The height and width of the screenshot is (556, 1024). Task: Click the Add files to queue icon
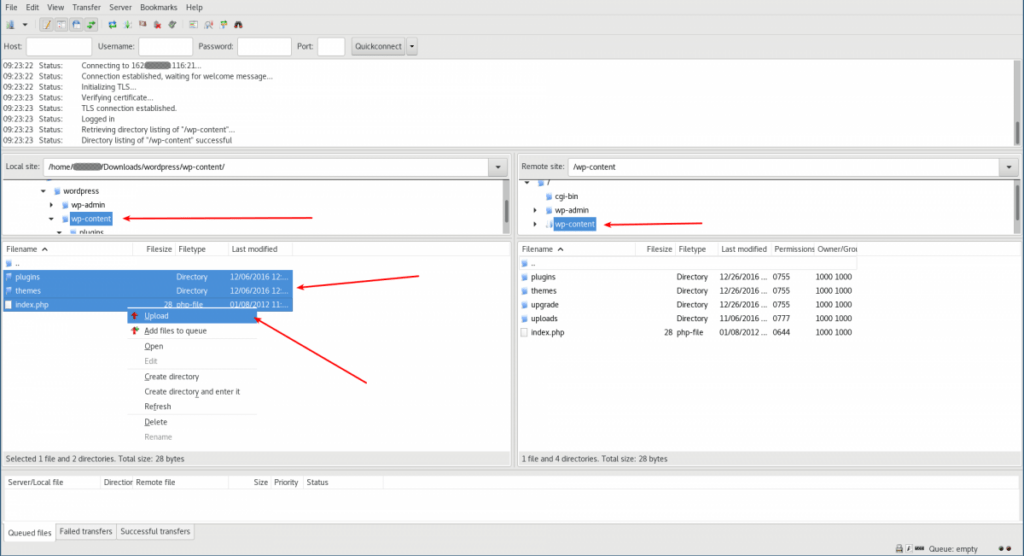click(135, 331)
